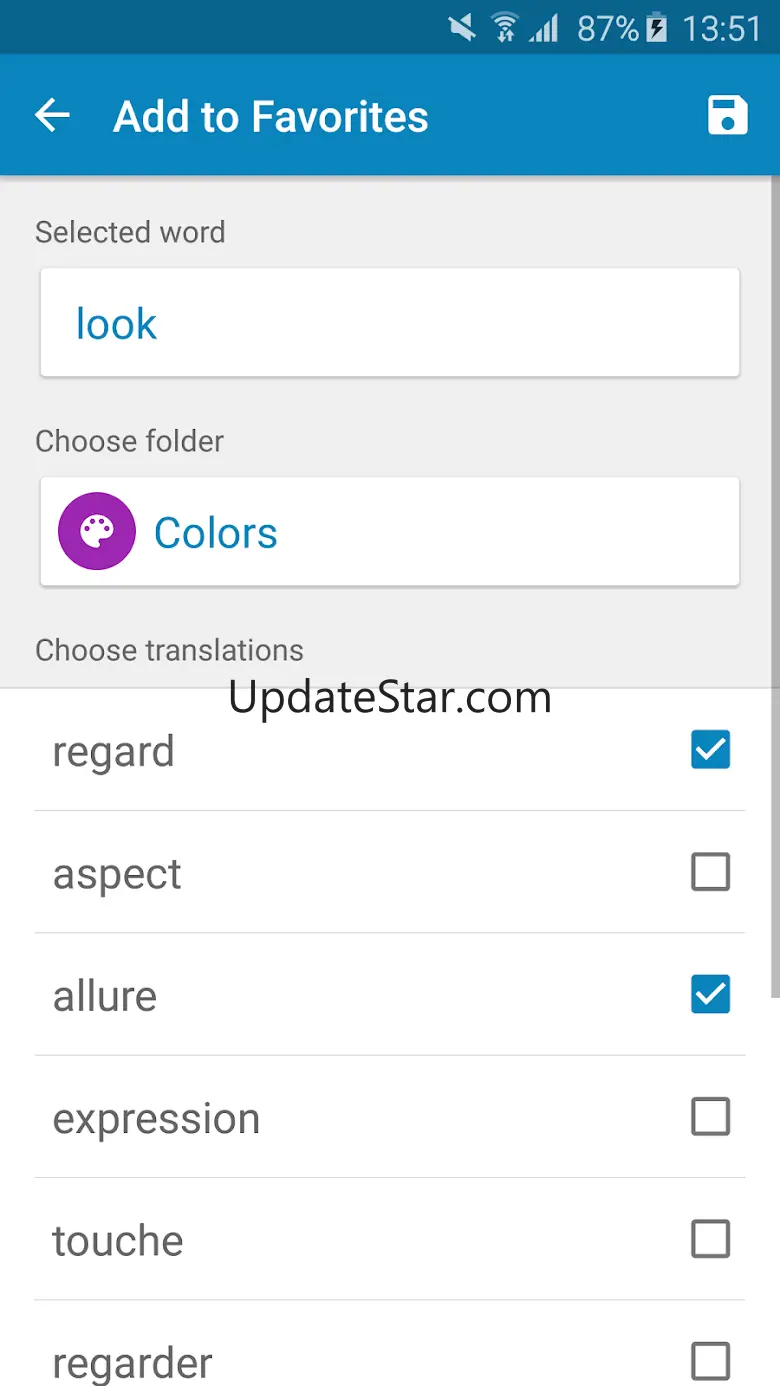780x1386 pixels.
Task: Check the aspect translation checkbox
Action: 710,872
